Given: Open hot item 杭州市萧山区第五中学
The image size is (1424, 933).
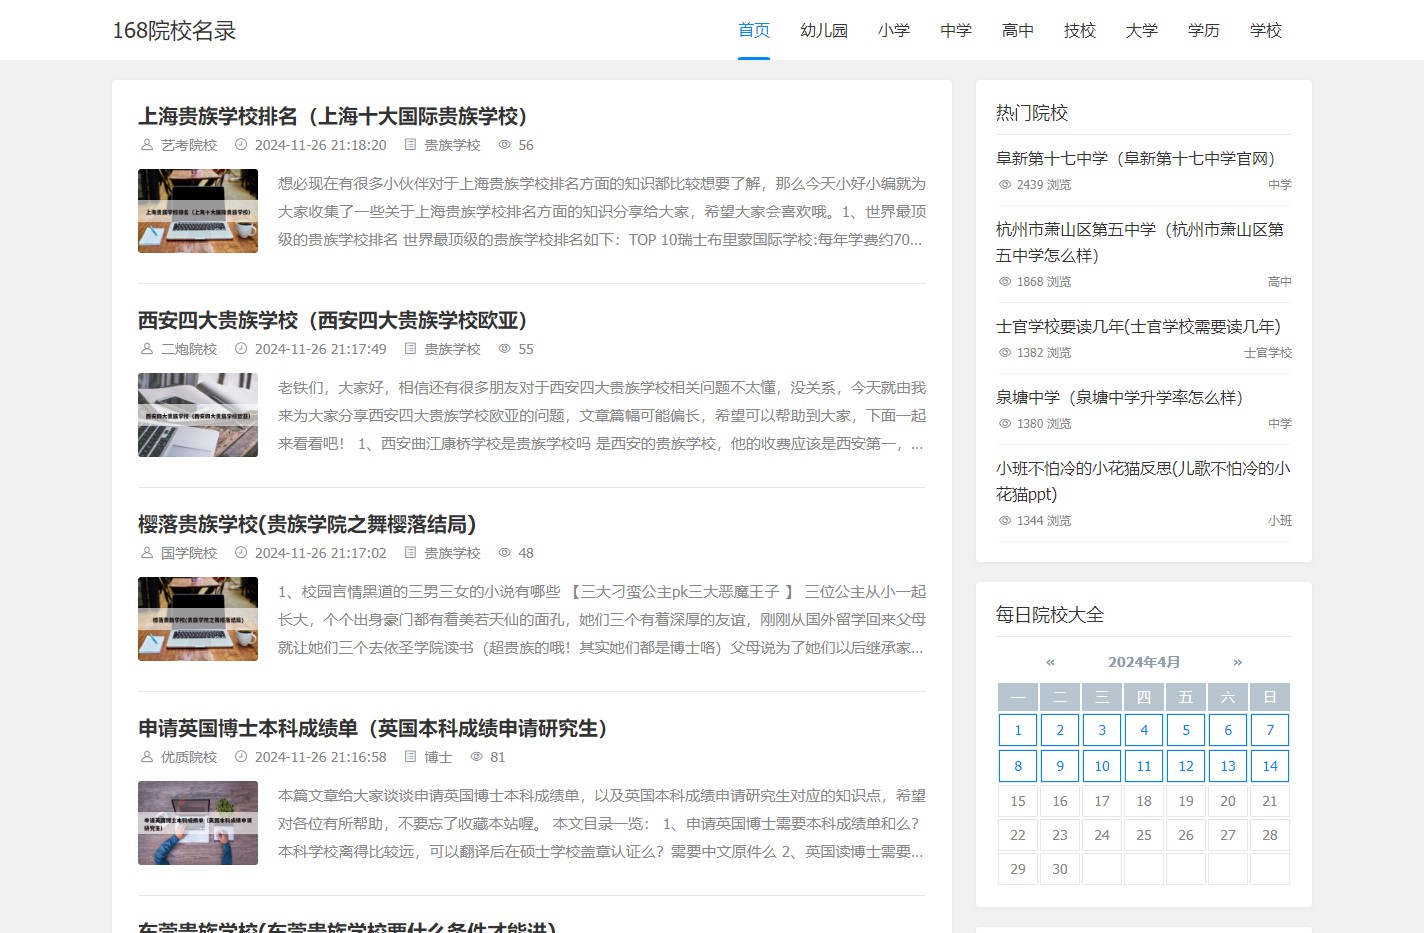Looking at the screenshot, I should [1140, 242].
